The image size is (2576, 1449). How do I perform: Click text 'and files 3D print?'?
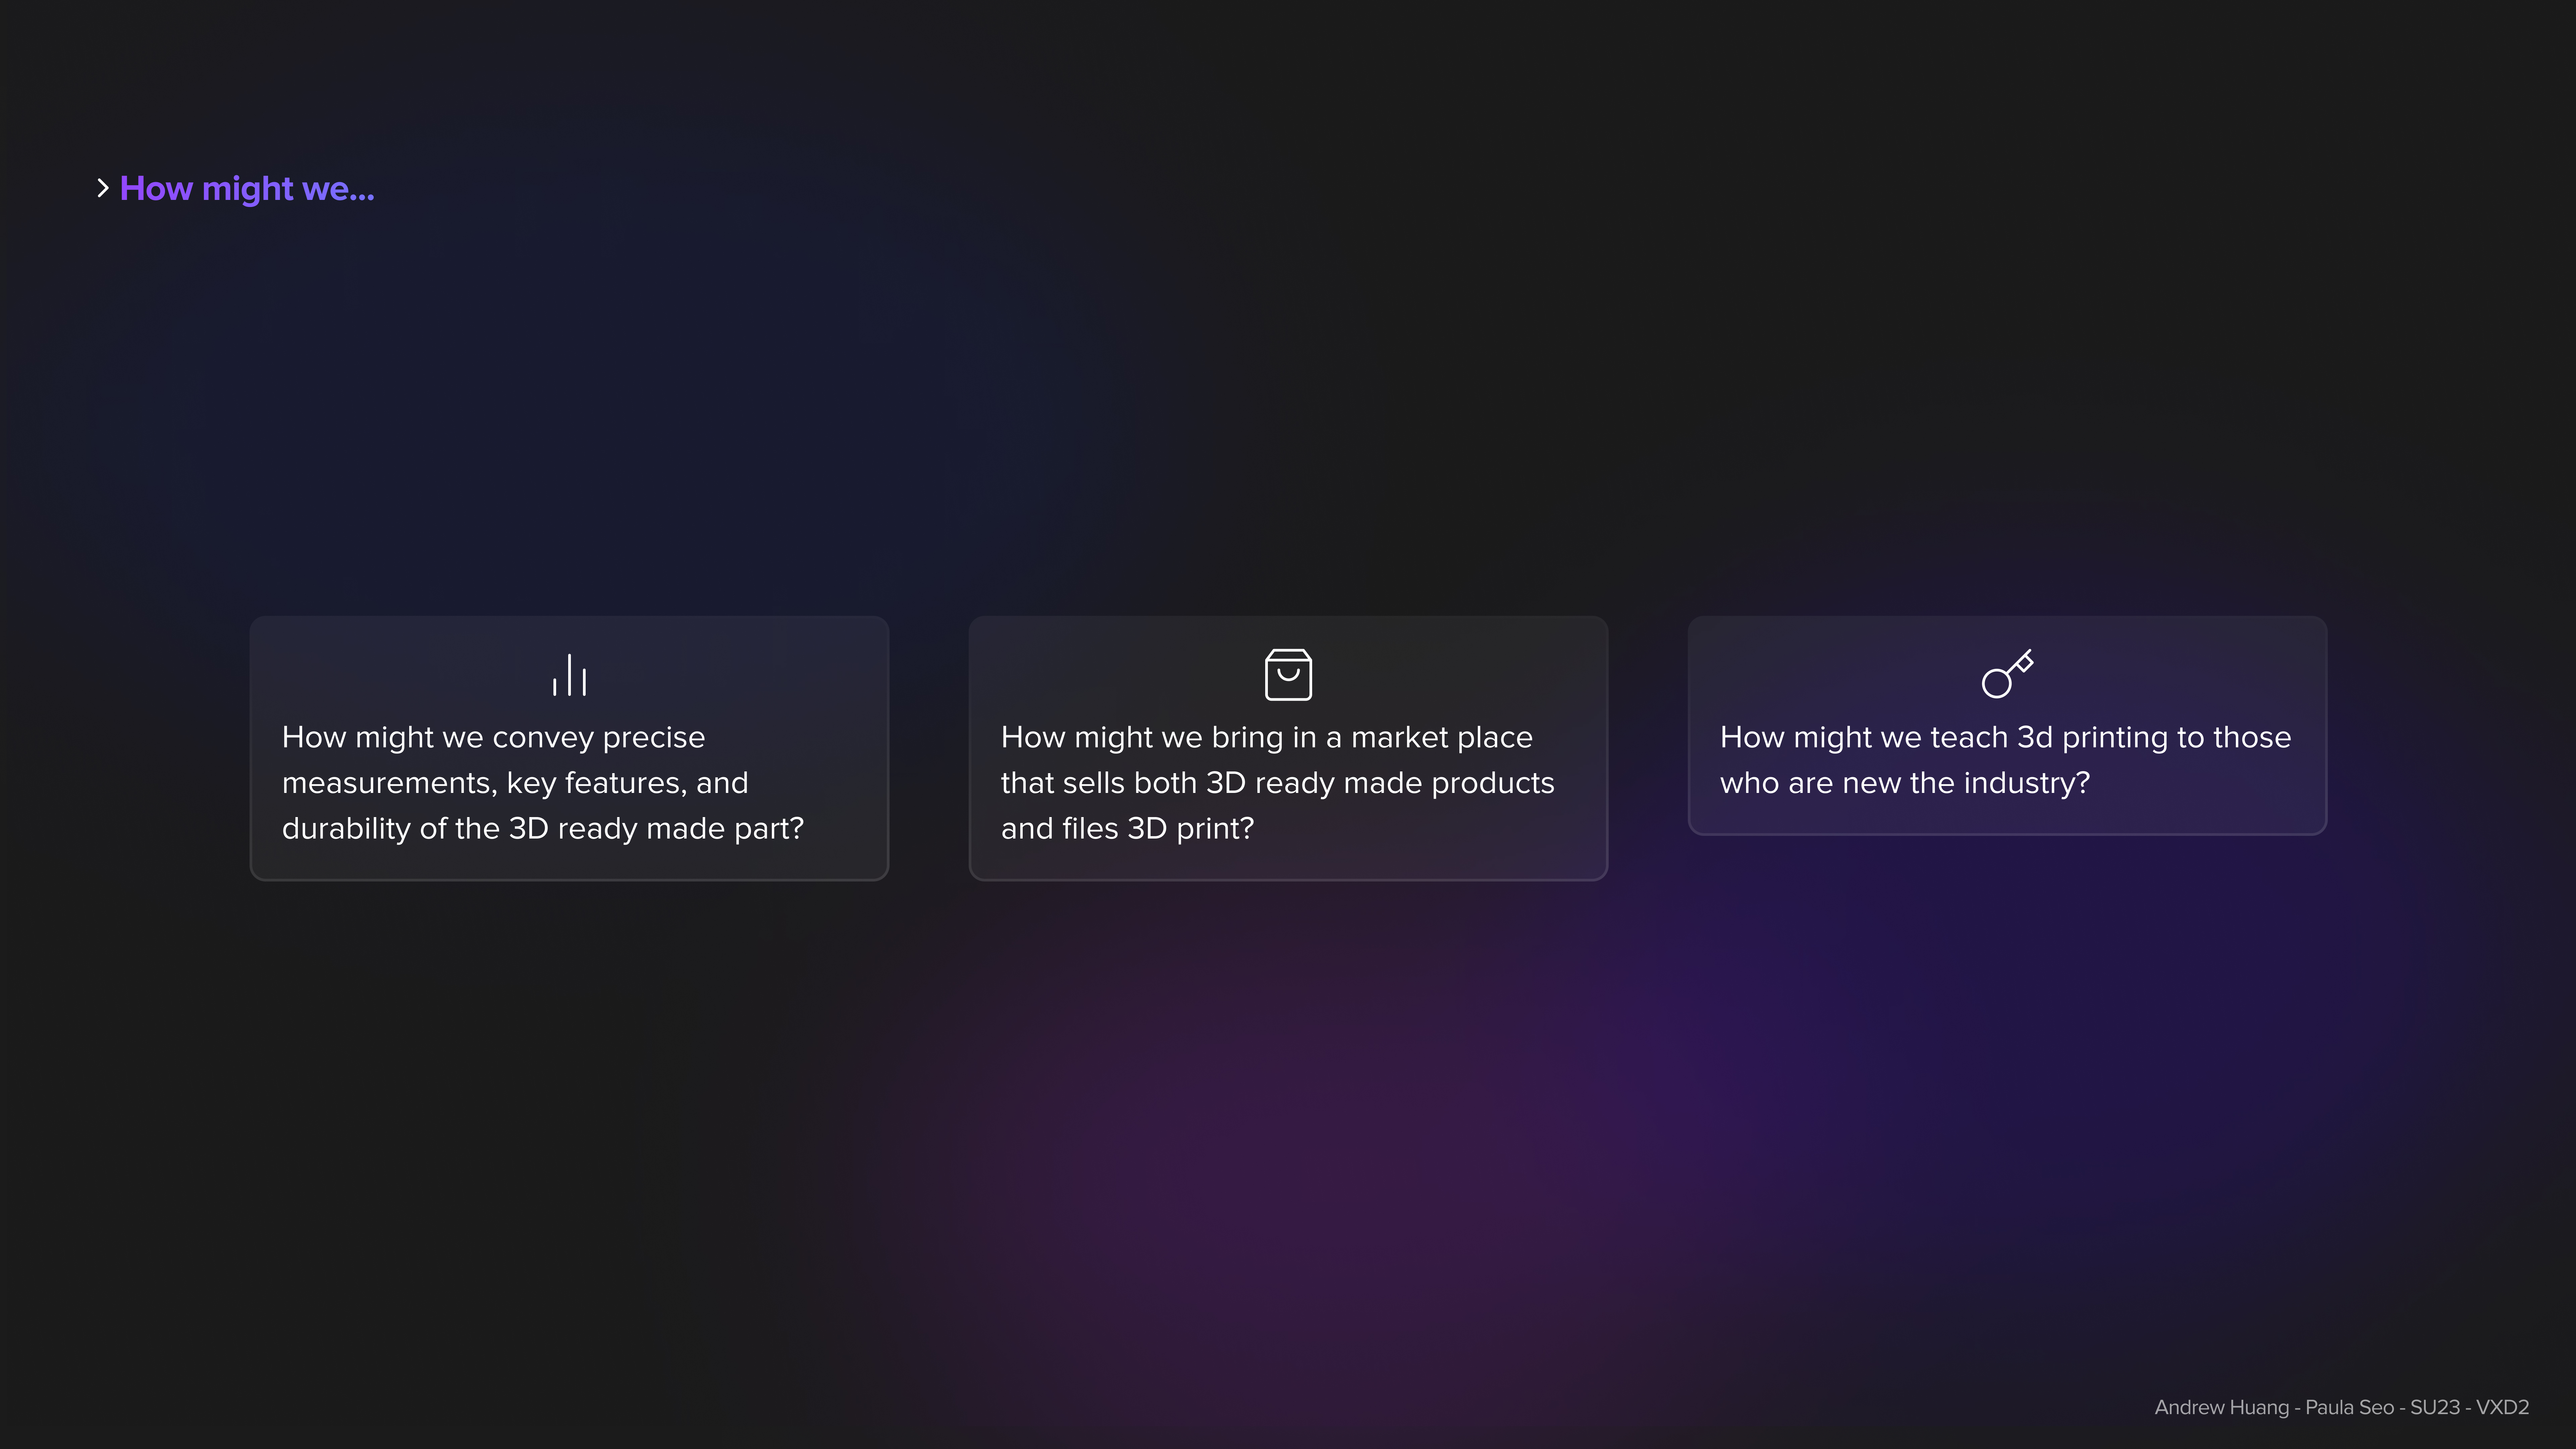pyautogui.click(x=1127, y=829)
